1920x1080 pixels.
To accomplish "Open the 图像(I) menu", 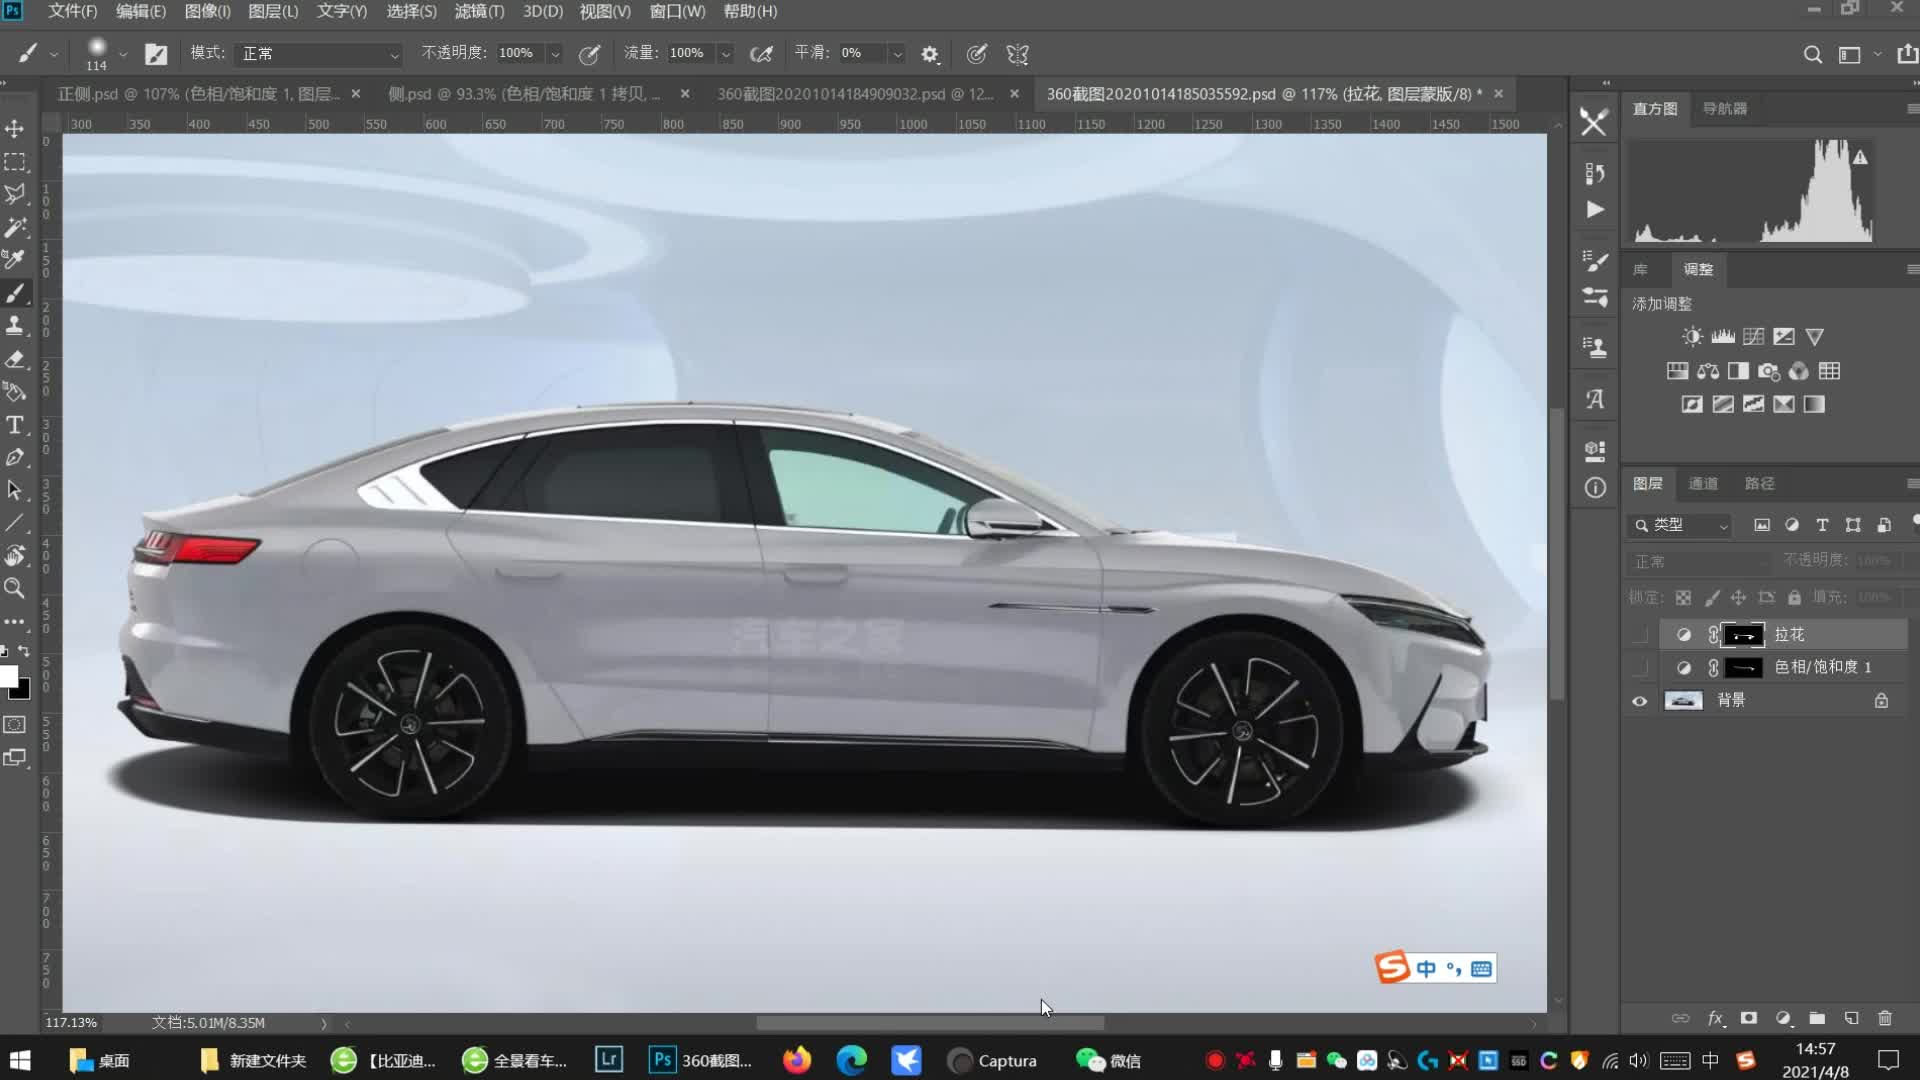I will tap(208, 11).
